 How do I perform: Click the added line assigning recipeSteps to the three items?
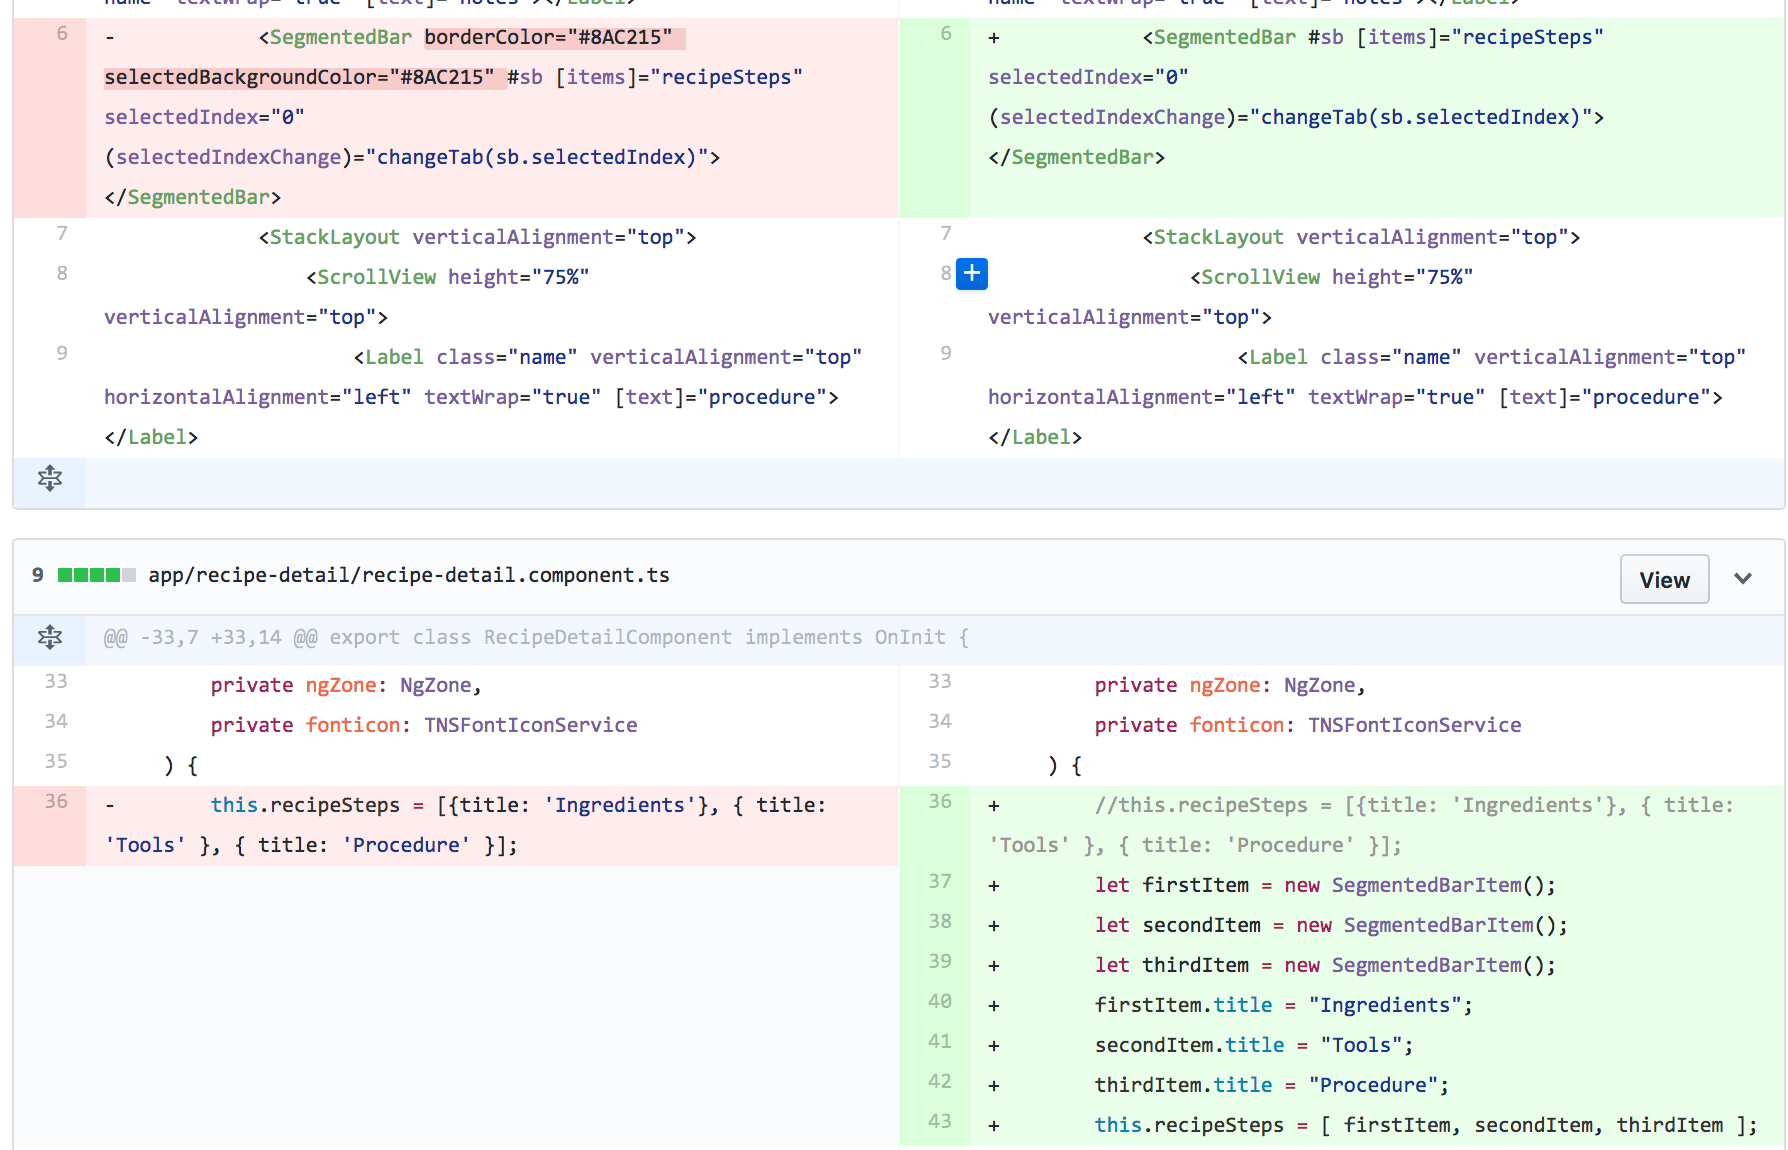coord(1424,1125)
